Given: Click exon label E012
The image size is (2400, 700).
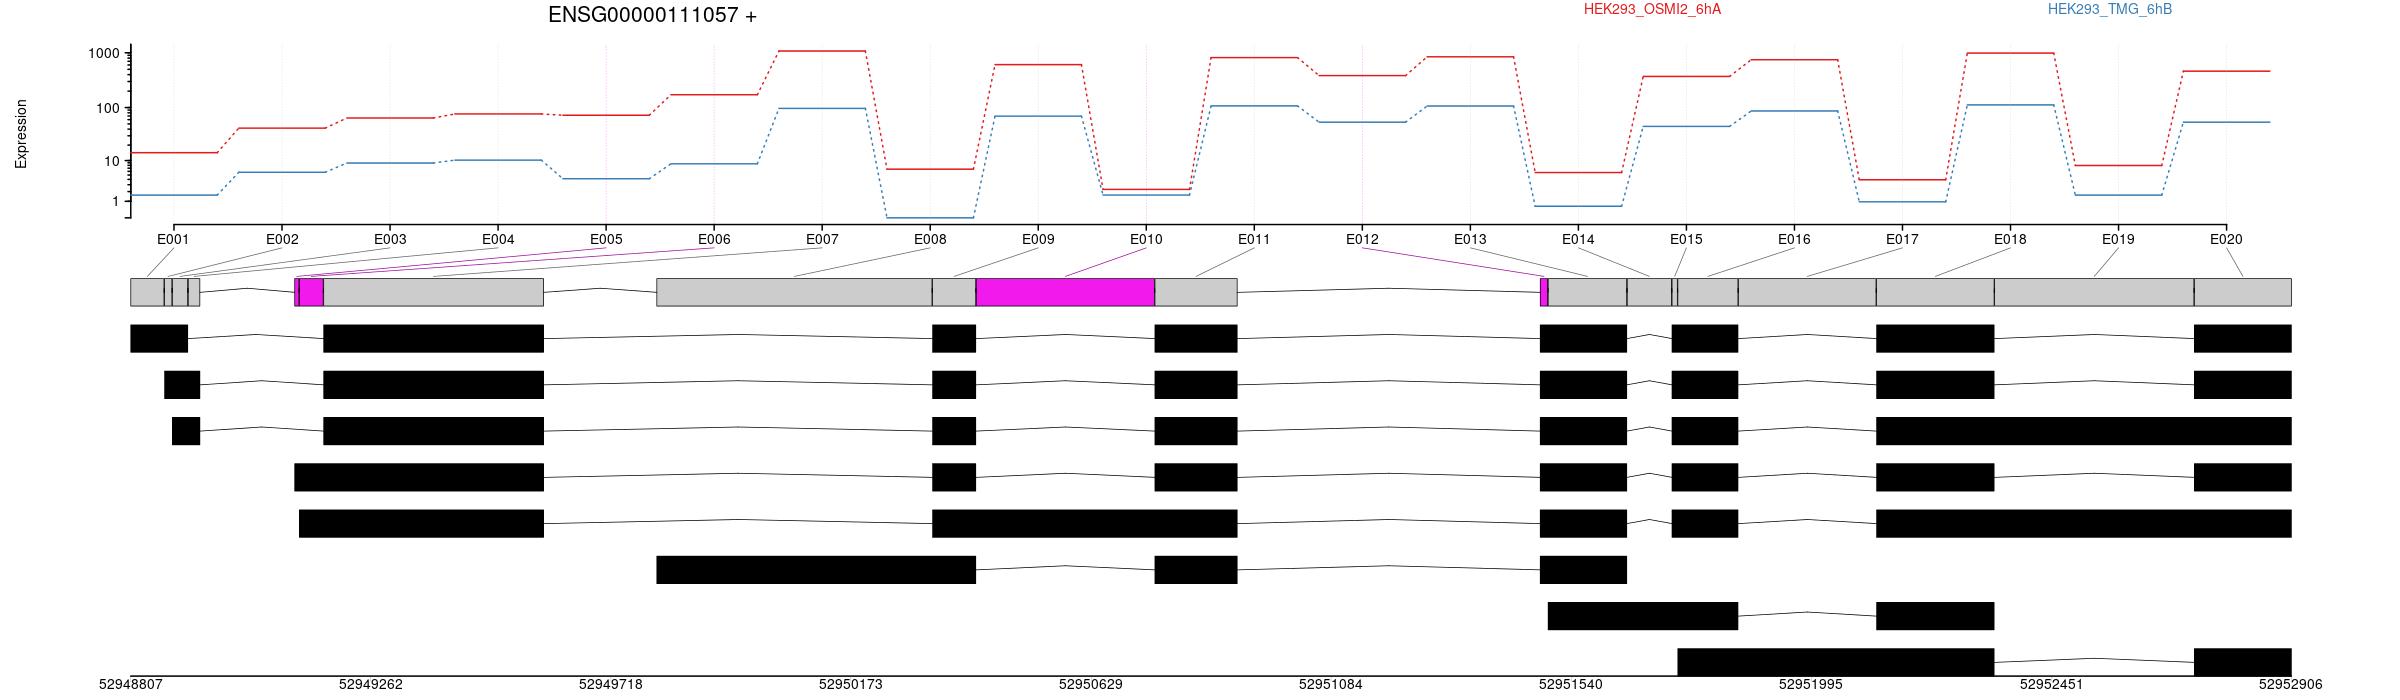Looking at the screenshot, I should (x=1362, y=239).
